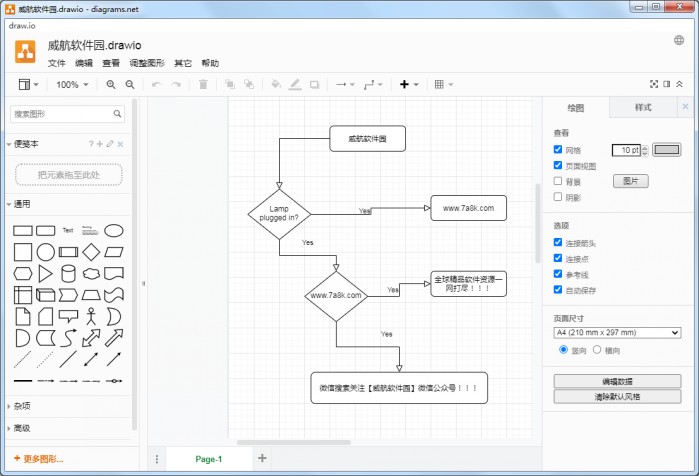Viewport: 699px width, 476px height.
Task: Toggle the 页面视图 page view checkbox
Action: (x=558, y=165)
